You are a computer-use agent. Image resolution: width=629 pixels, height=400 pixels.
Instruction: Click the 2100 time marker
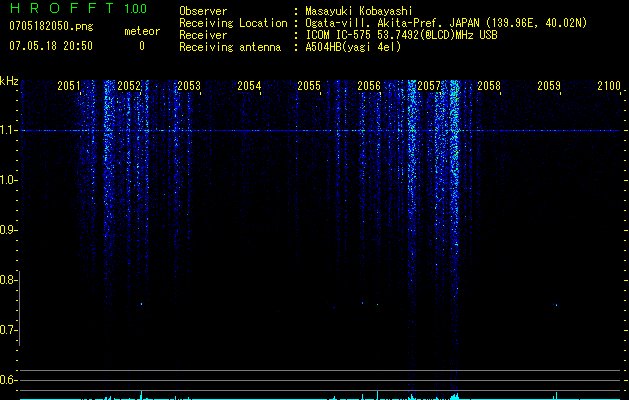(x=609, y=86)
